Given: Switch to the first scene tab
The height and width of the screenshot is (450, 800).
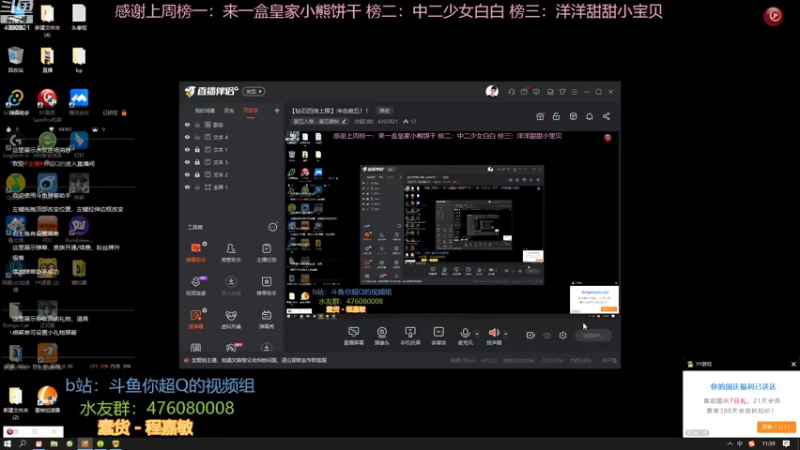Looking at the screenshot, I should click(x=205, y=111).
